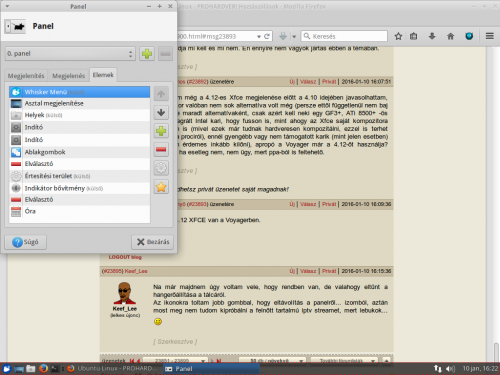Show about info for selected item (star)

(161, 187)
